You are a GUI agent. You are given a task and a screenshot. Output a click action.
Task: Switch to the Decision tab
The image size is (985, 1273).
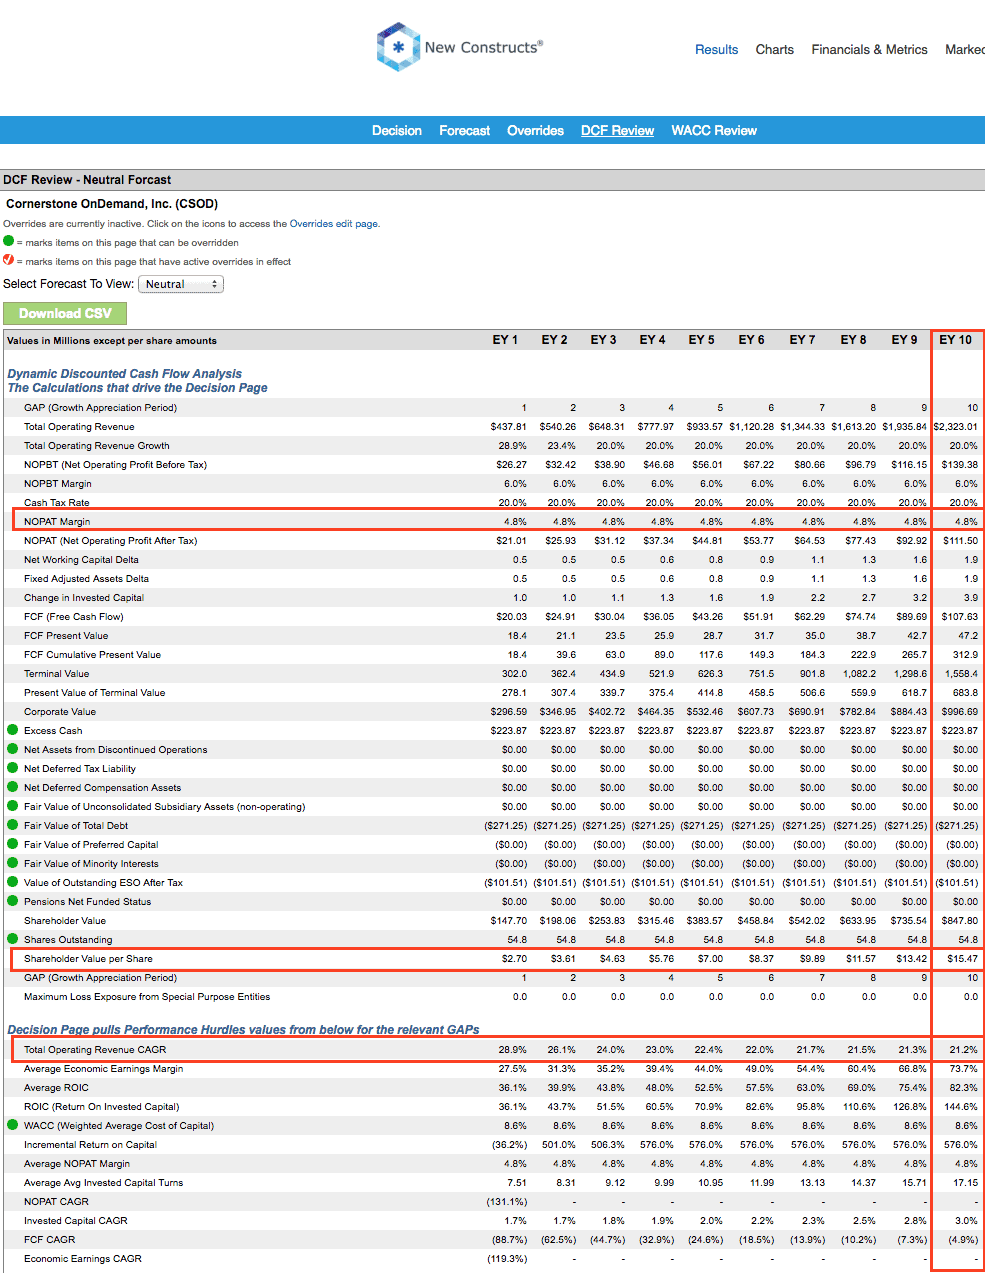tap(397, 130)
